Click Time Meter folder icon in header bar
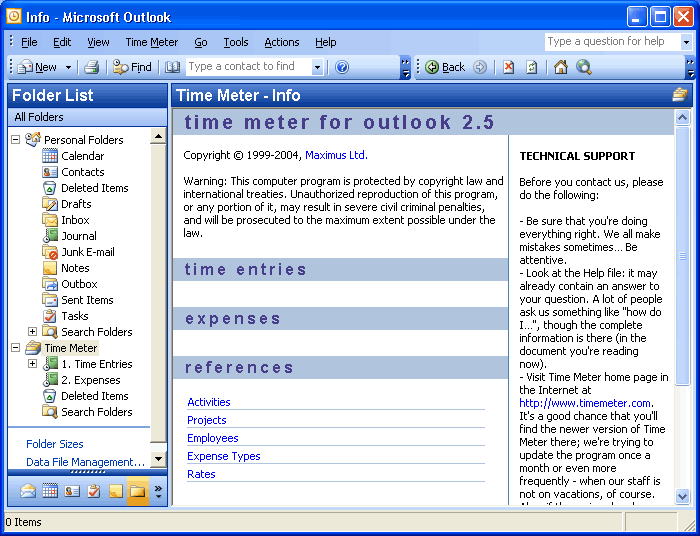The image size is (700, 536). tap(680, 95)
